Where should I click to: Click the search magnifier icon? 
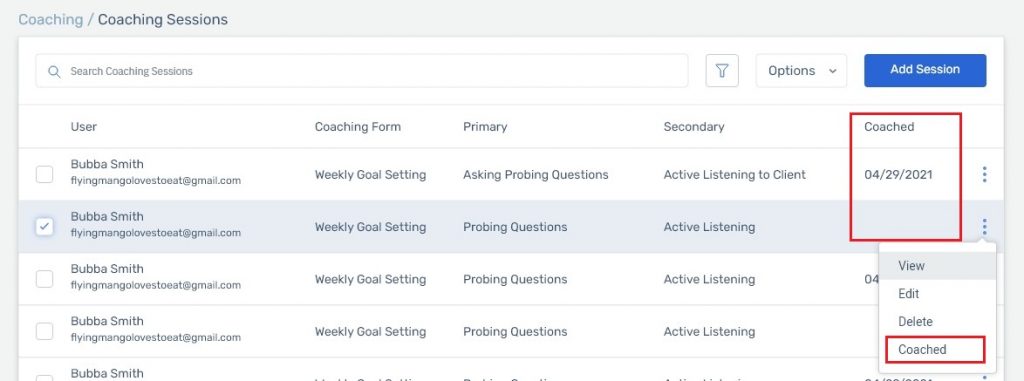click(x=54, y=71)
